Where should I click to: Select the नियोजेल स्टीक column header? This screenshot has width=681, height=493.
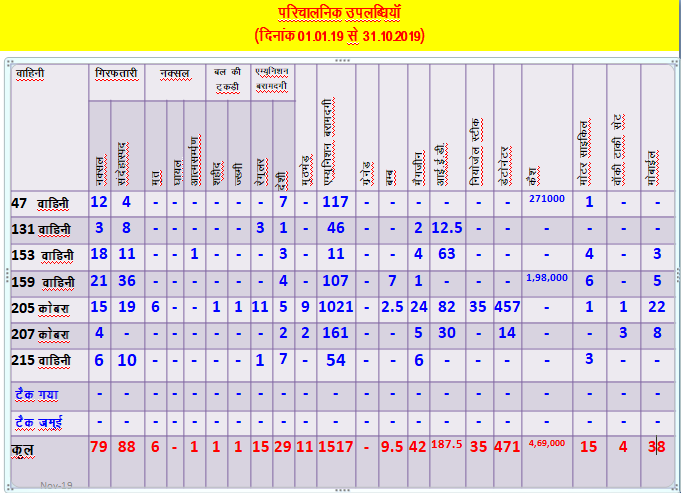point(475,152)
